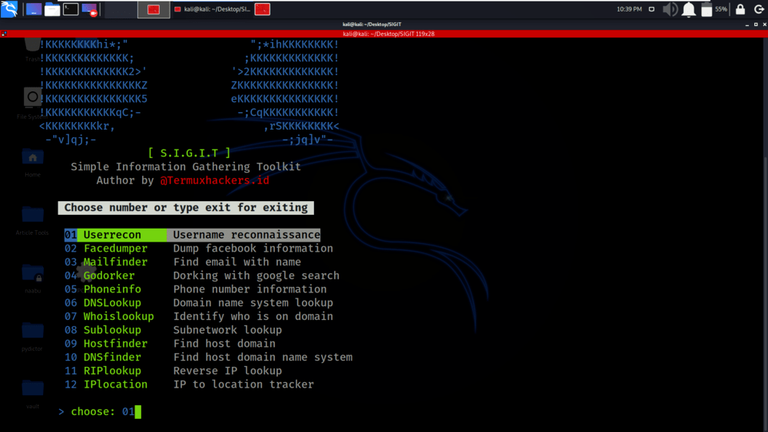
Task: Click 'Identify who is on domain' text
Action: coord(253,316)
